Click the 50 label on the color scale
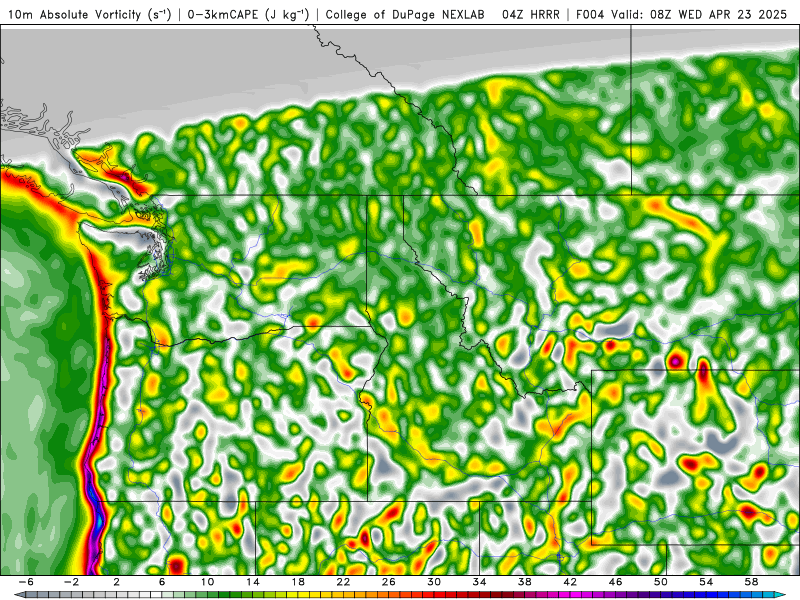This screenshot has width=800, height=600. [x=661, y=582]
